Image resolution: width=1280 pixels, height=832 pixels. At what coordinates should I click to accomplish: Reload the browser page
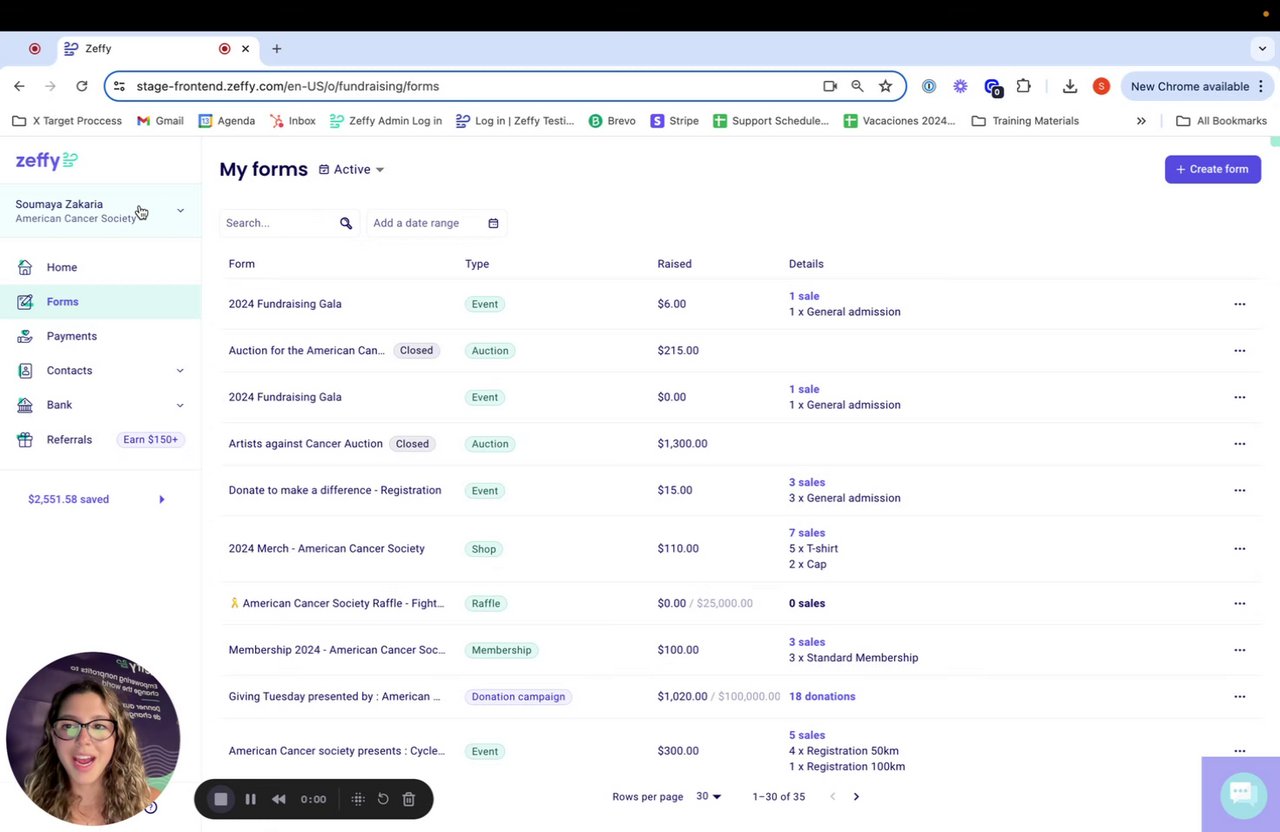click(x=82, y=86)
